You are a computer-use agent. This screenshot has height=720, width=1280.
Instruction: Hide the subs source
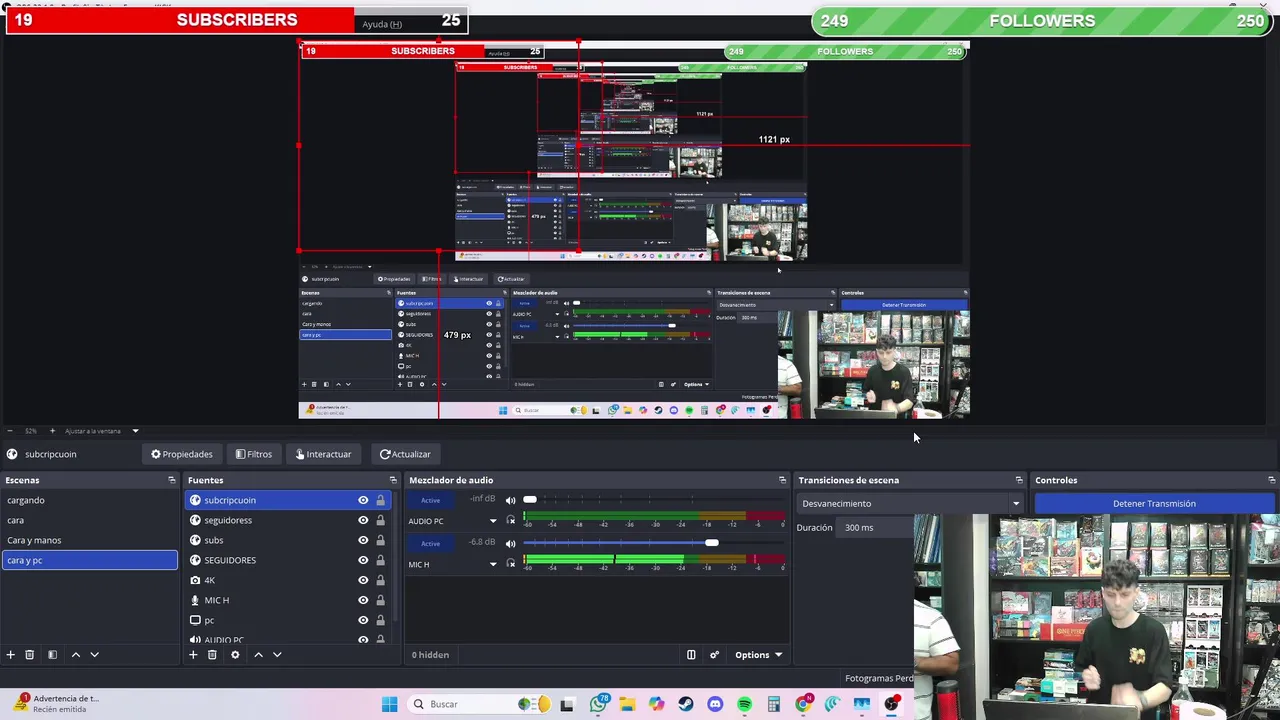click(x=363, y=540)
